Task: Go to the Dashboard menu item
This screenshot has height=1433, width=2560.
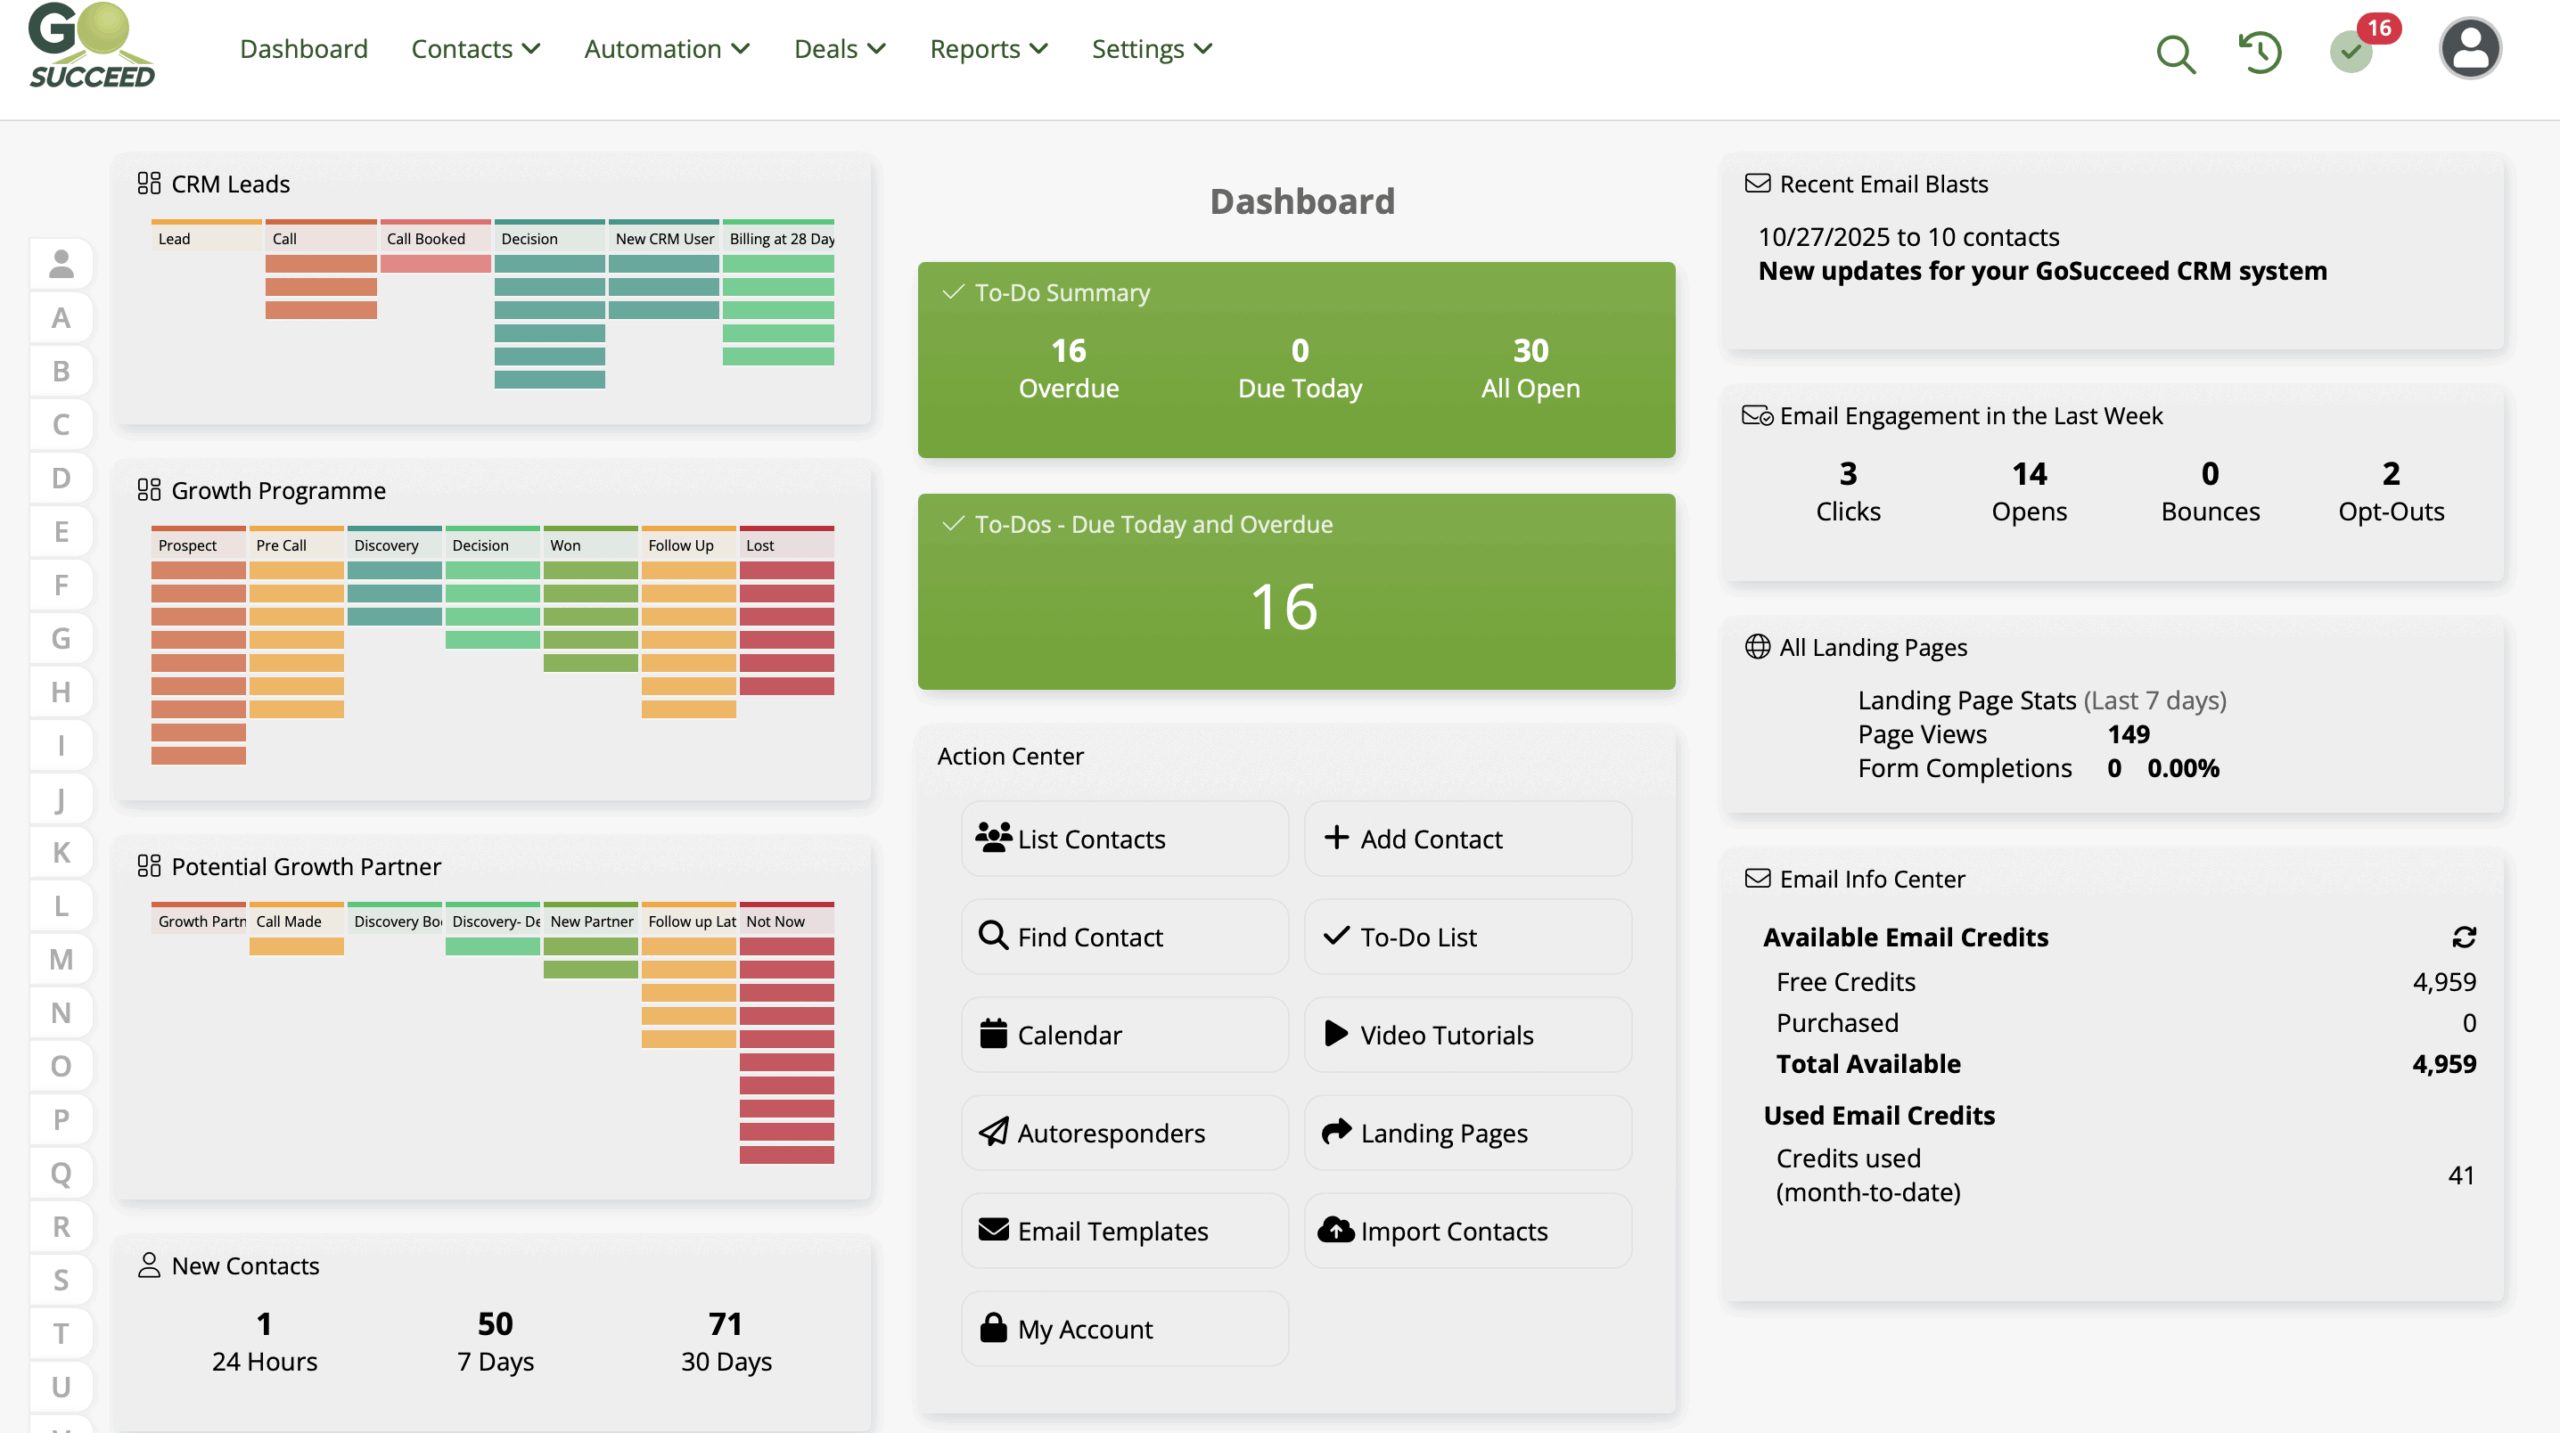Action: tap(304, 49)
